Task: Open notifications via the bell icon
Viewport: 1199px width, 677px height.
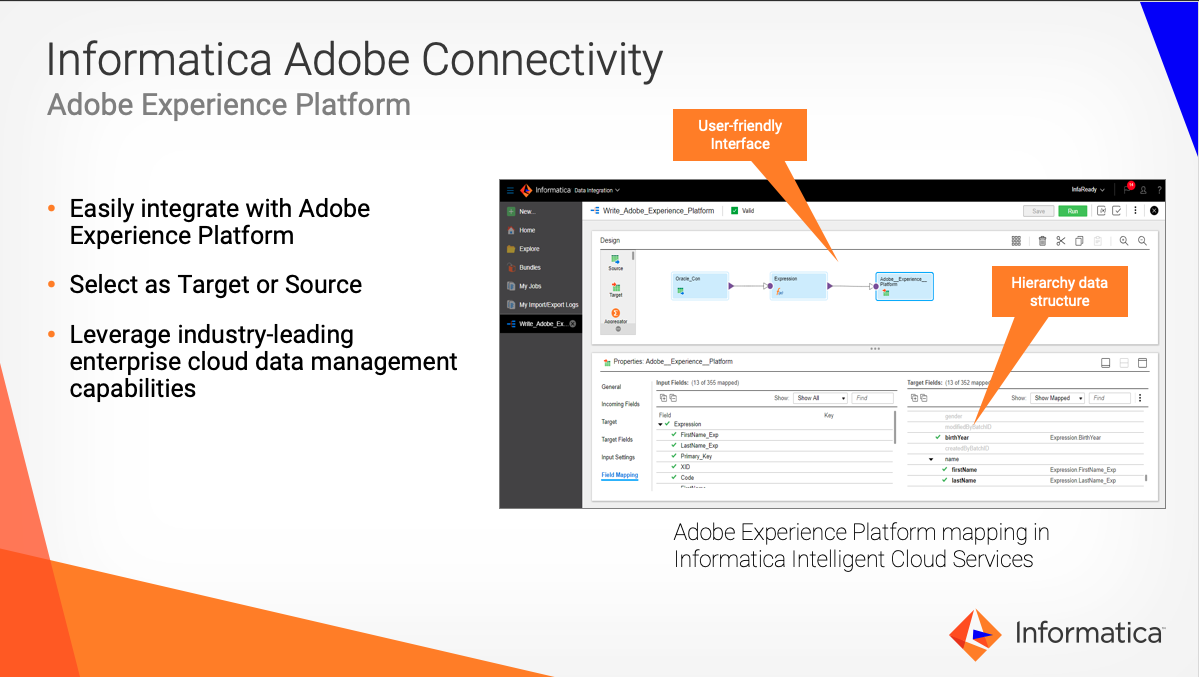Action: point(1128,189)
